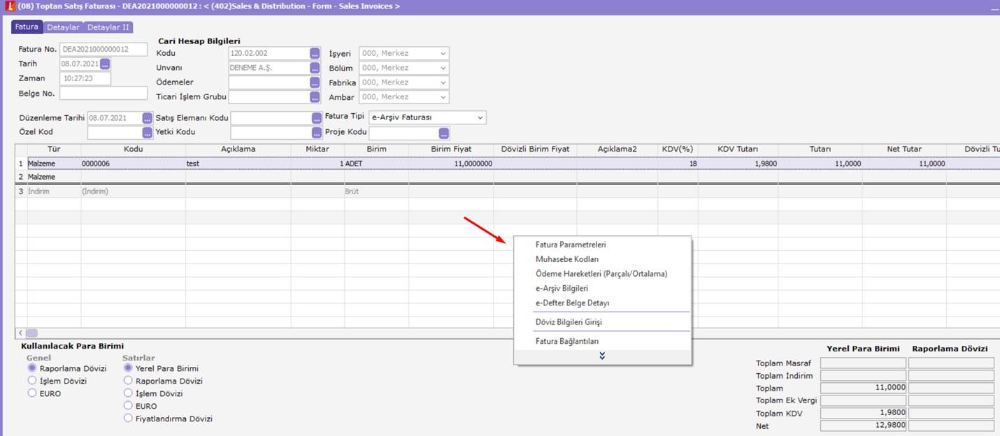The width and height of the screenshot is (1000, 436).
Task: Click the KDV Tutarı column header
Action: click(738, 149)
